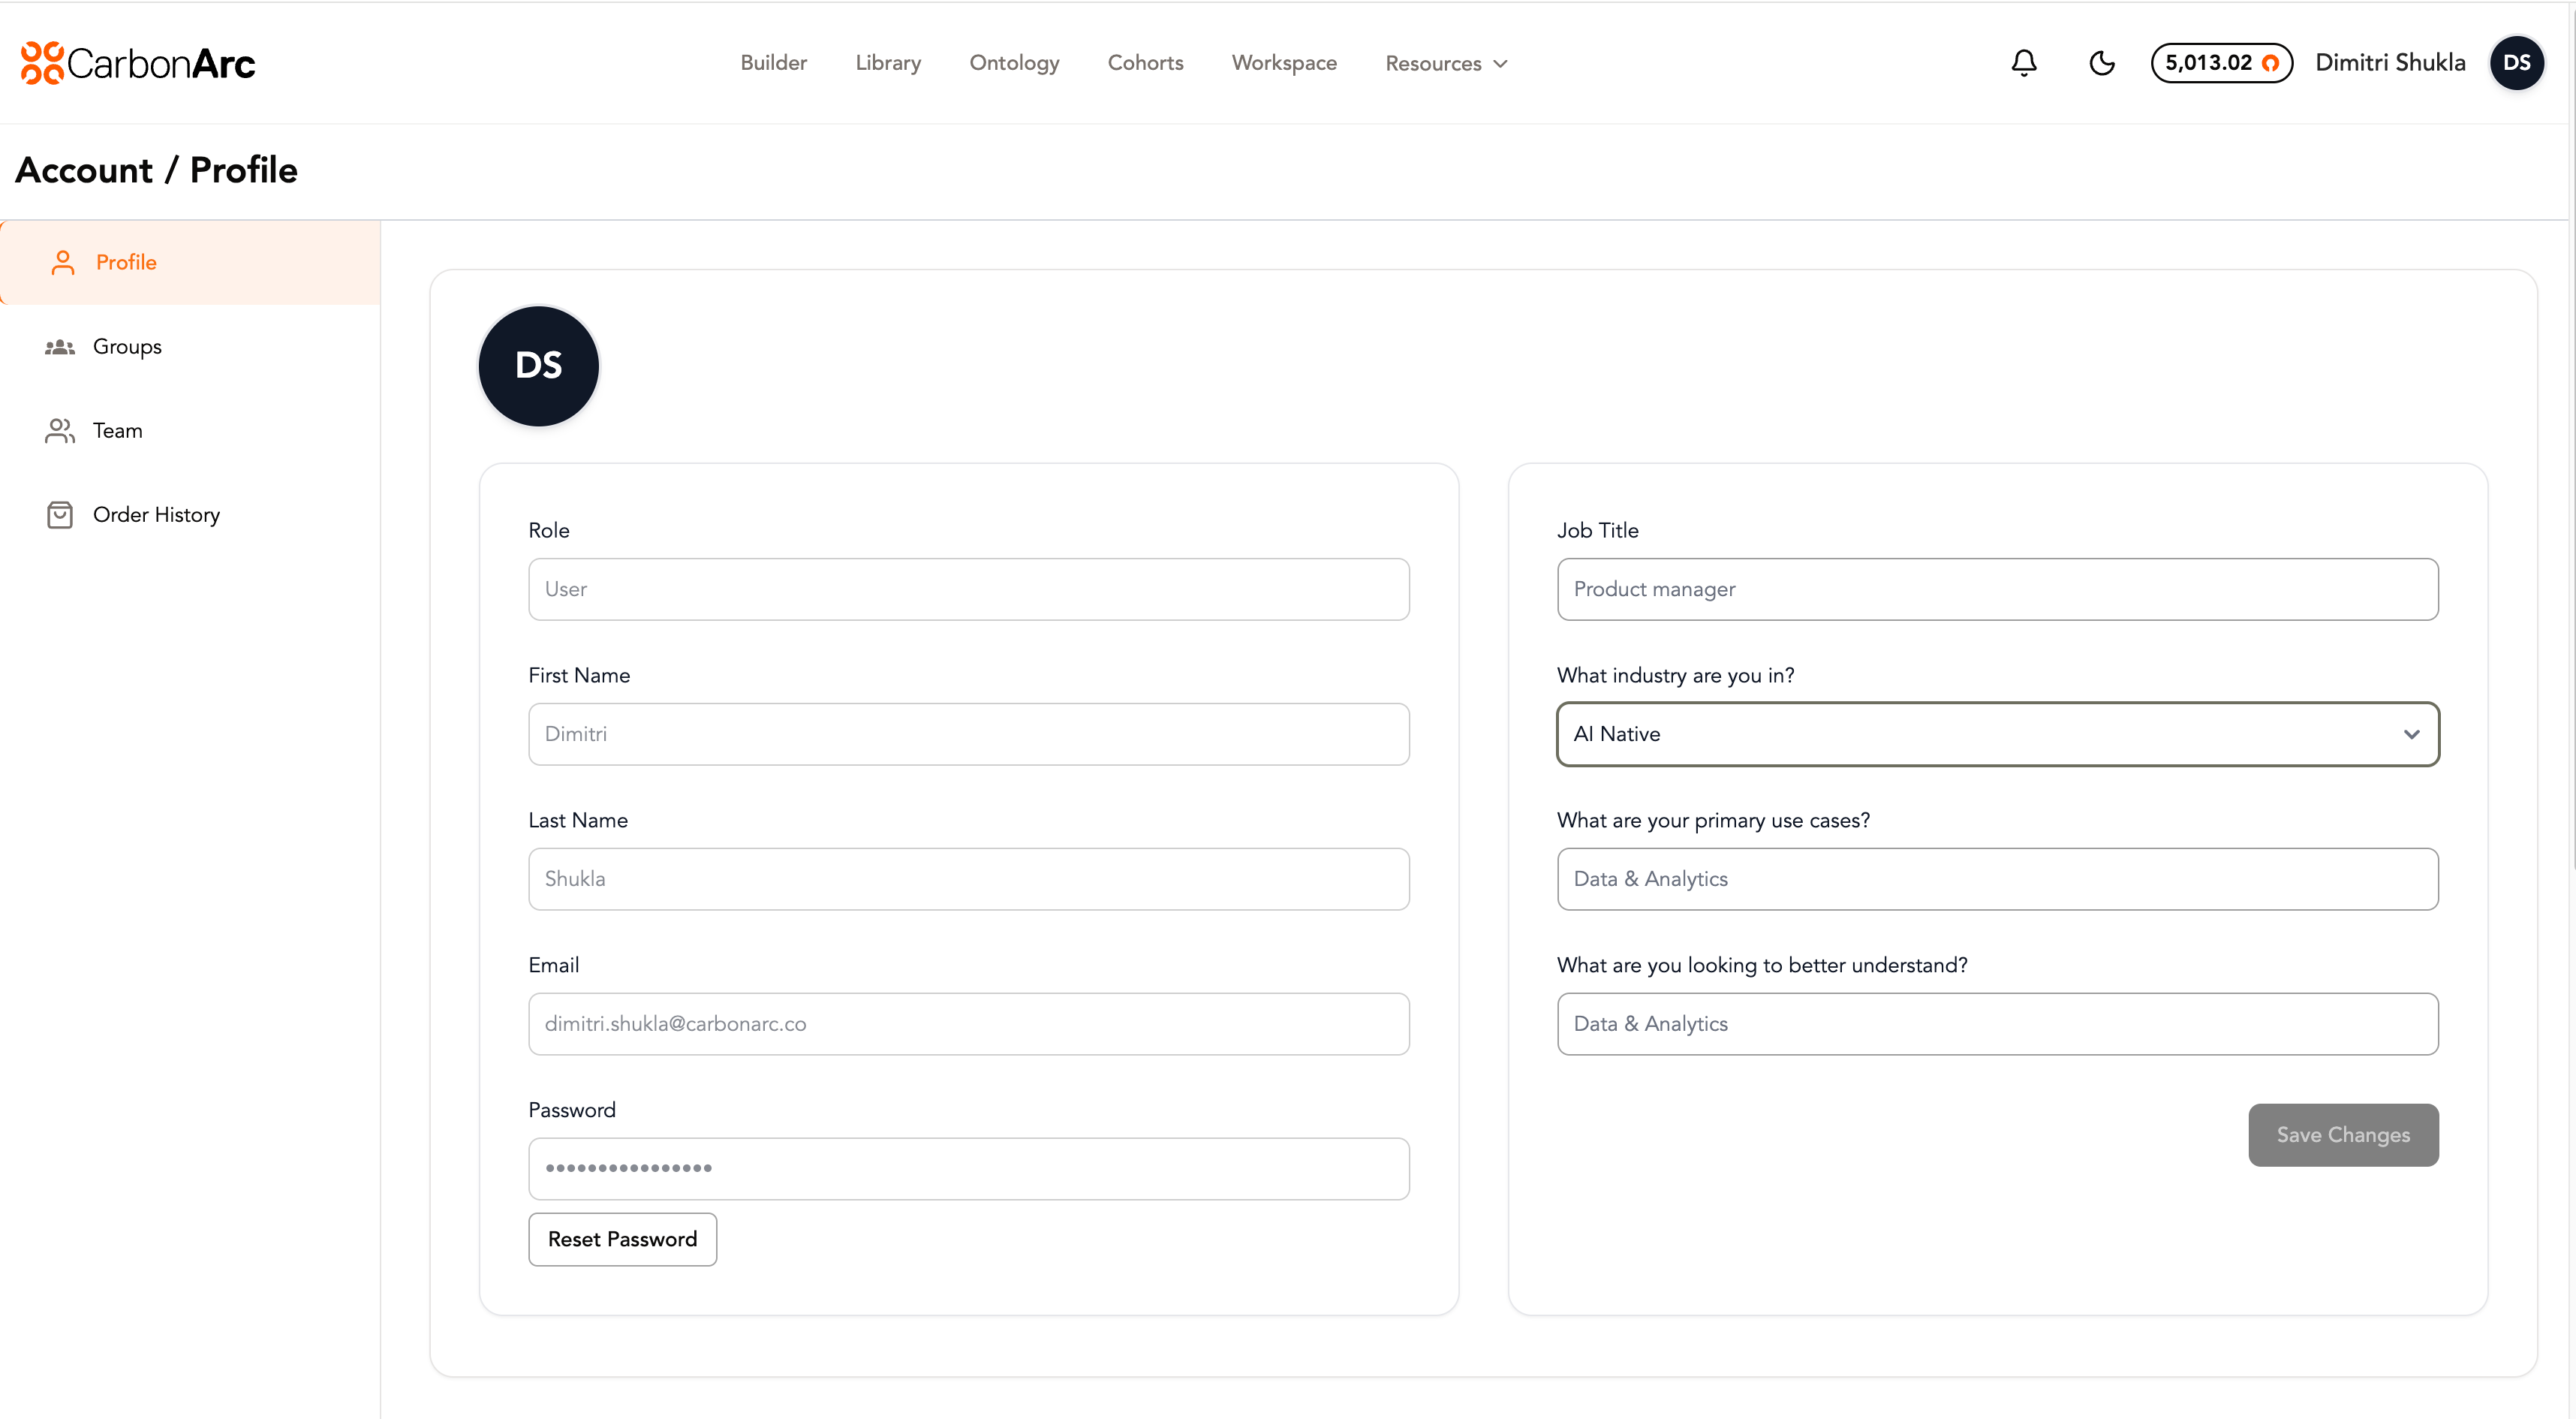Viewport: 2576px width, 1419px height.
Task: Open Order History shopping bag icon
Action: [x=60, y=515]
